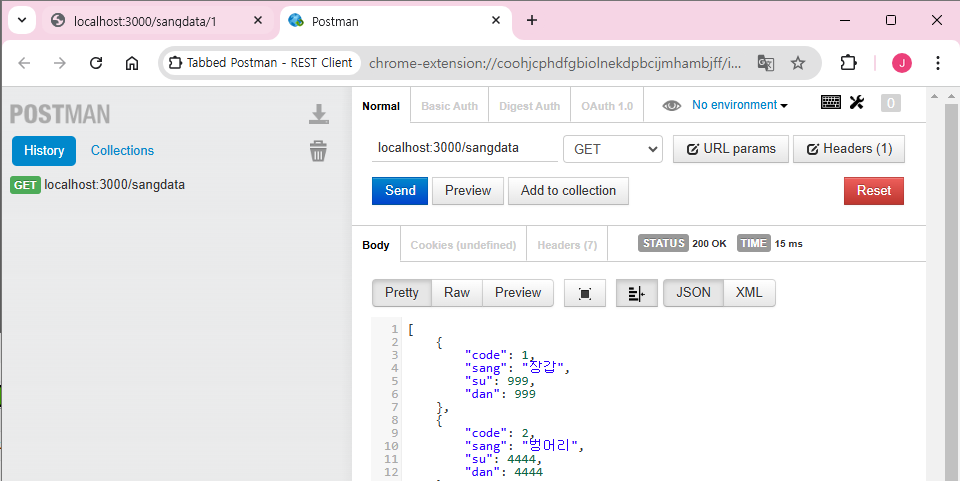Viewport: 960px width, 481px height.
Task: Click the POSTMAN logo text
Action: pyautogui.click(x=60, y=114)
